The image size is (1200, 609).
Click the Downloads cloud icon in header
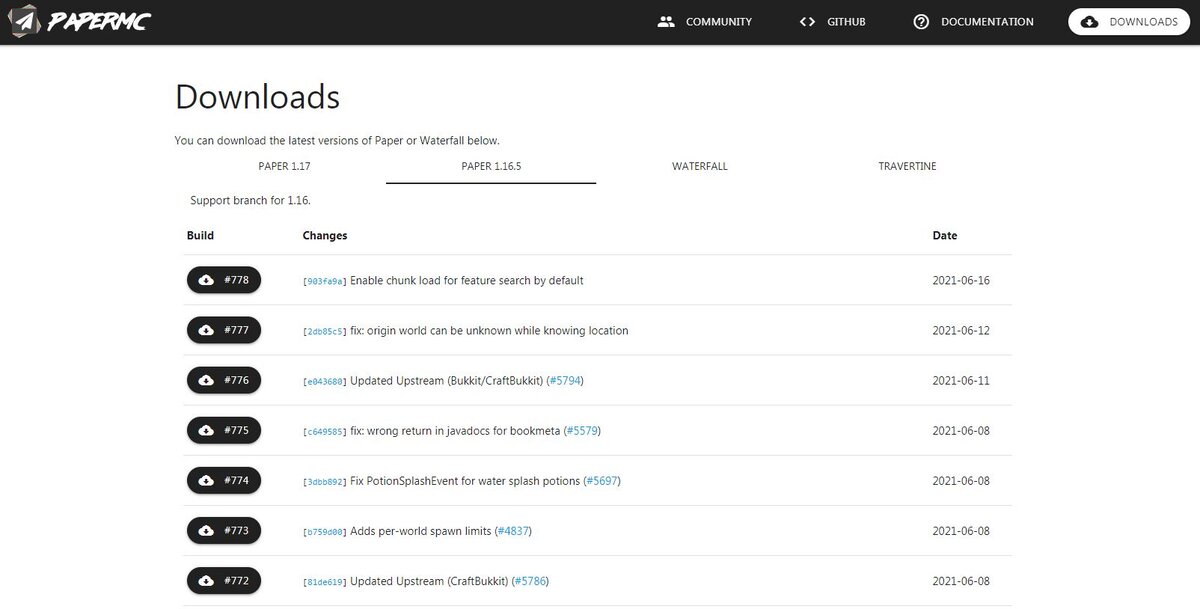coord(1090,22)
